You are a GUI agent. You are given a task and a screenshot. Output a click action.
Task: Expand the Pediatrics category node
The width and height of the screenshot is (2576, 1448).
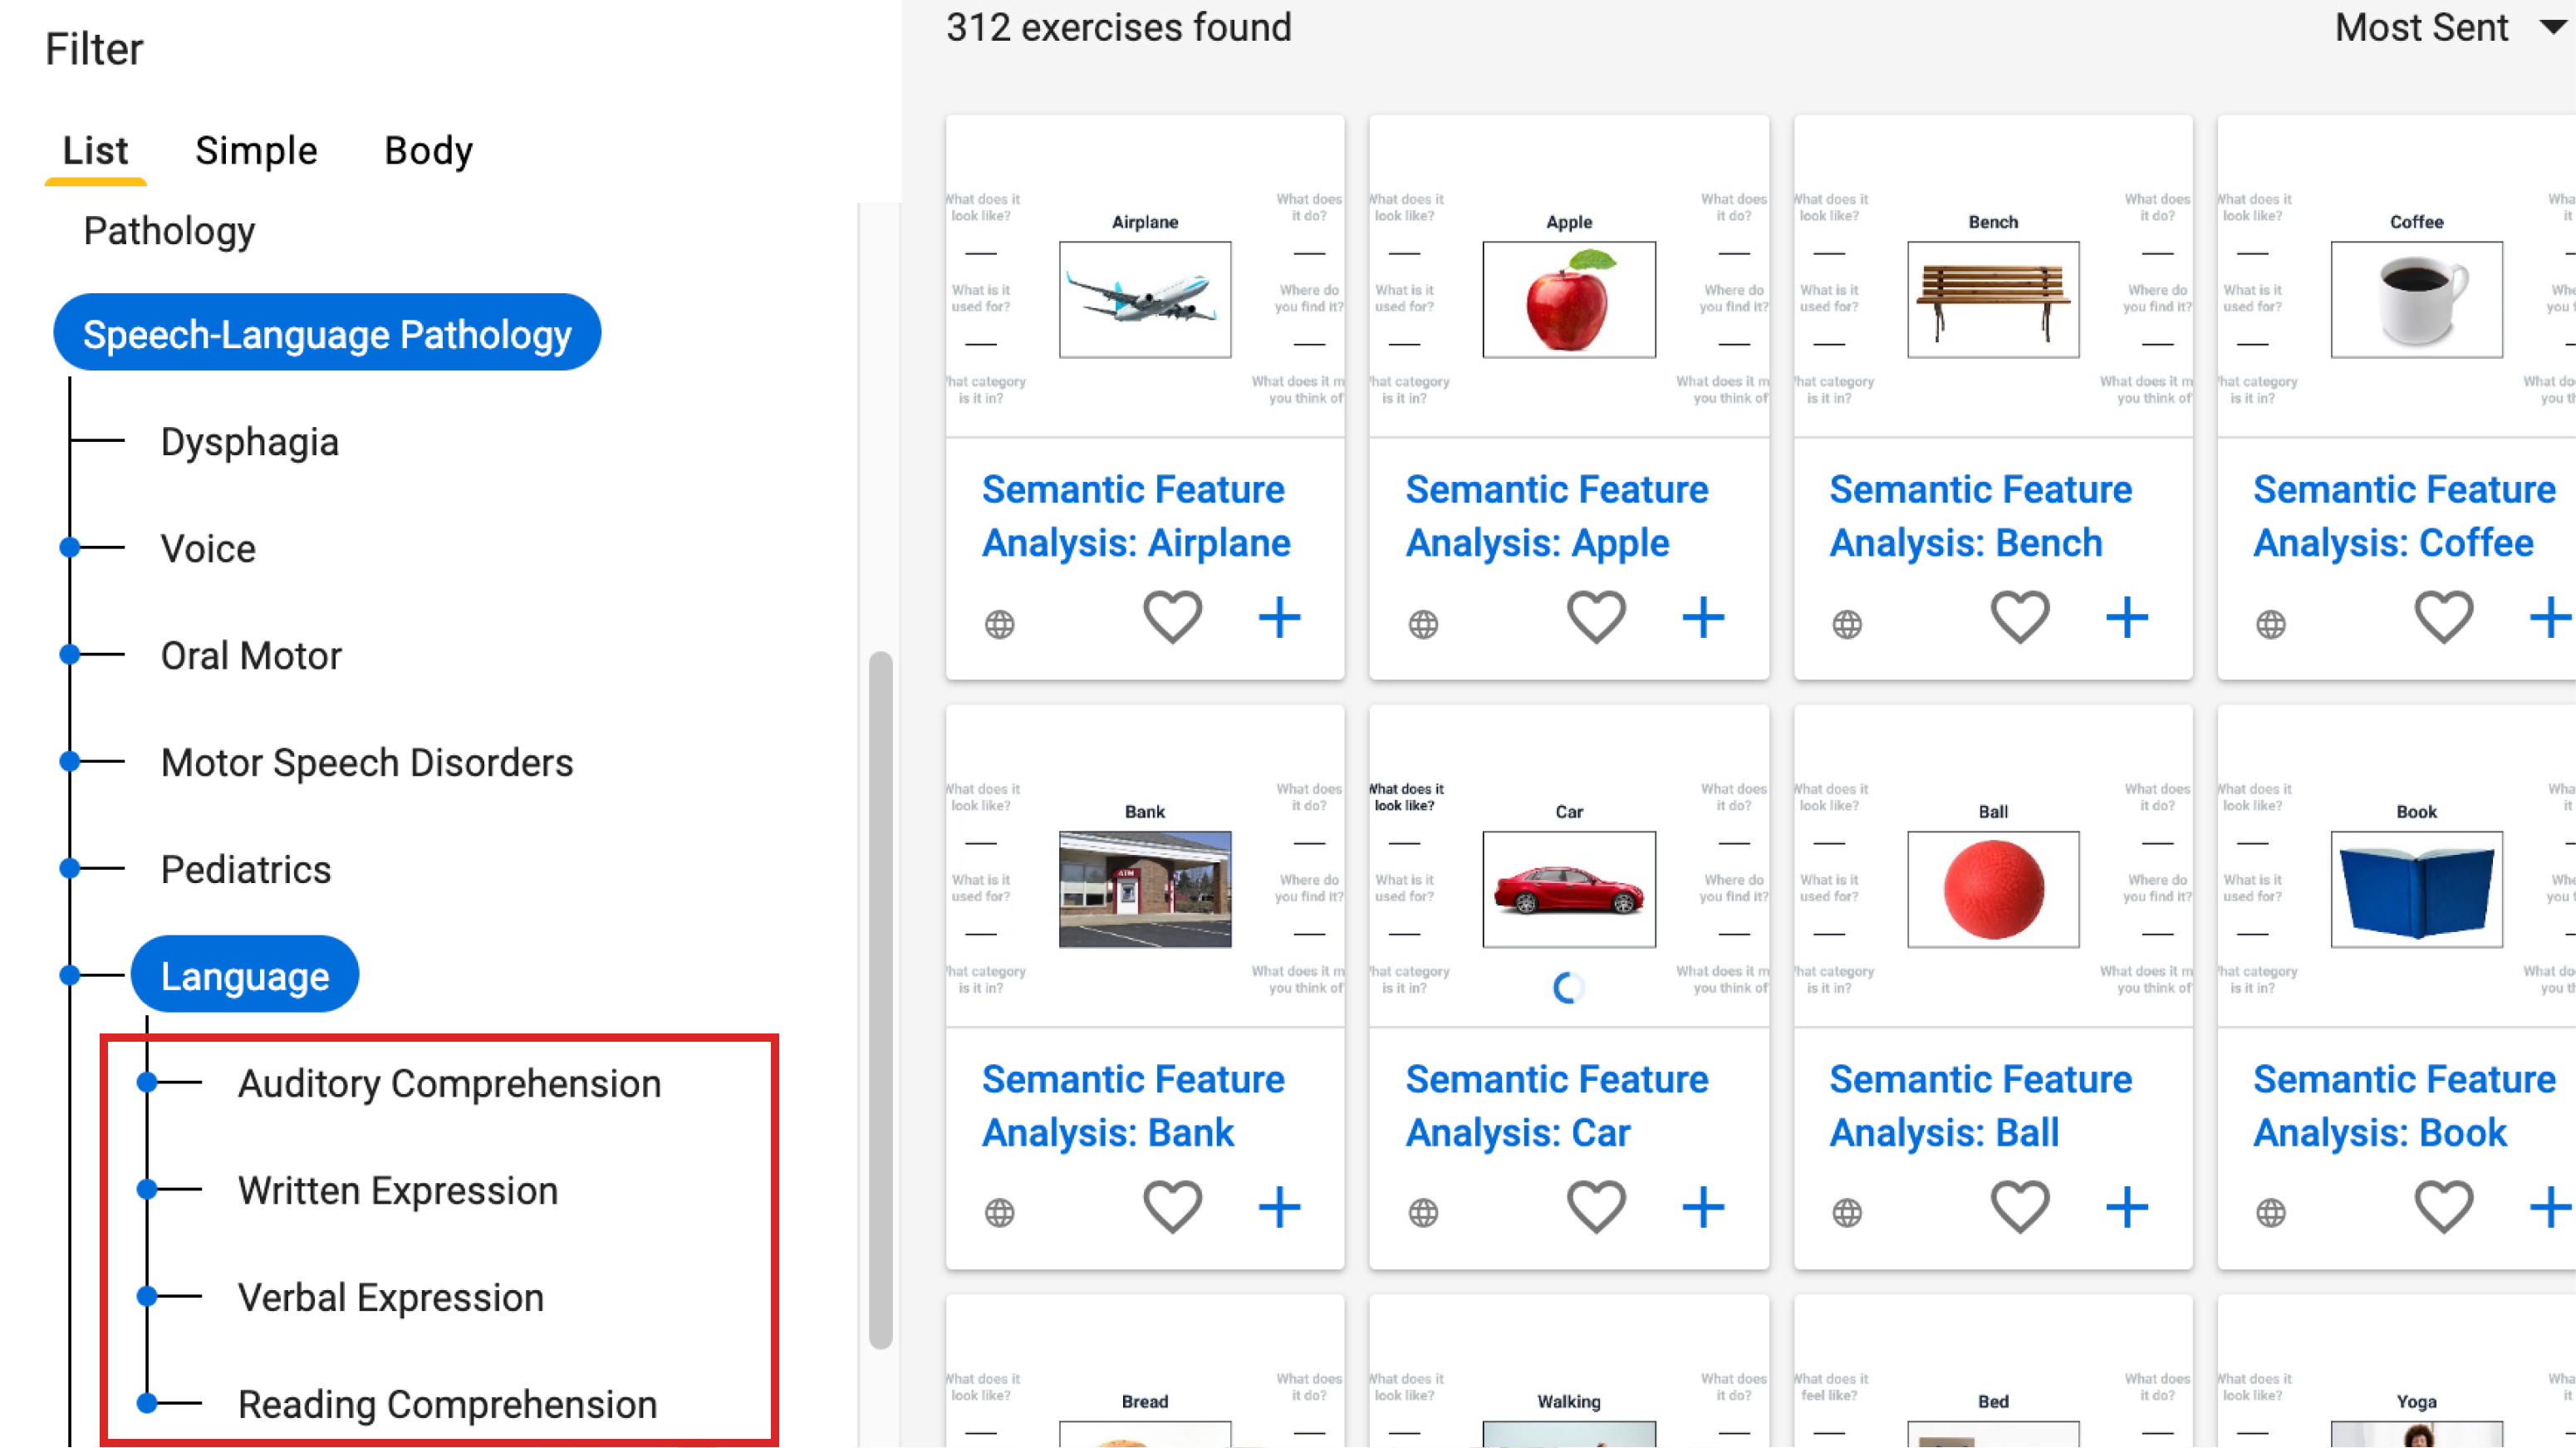pyautogui.click(x=70, y=869)
